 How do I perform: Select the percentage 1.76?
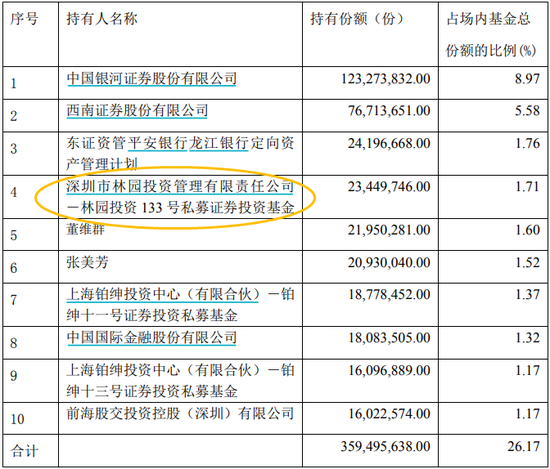pyautogui.click(x=527, y=143)
